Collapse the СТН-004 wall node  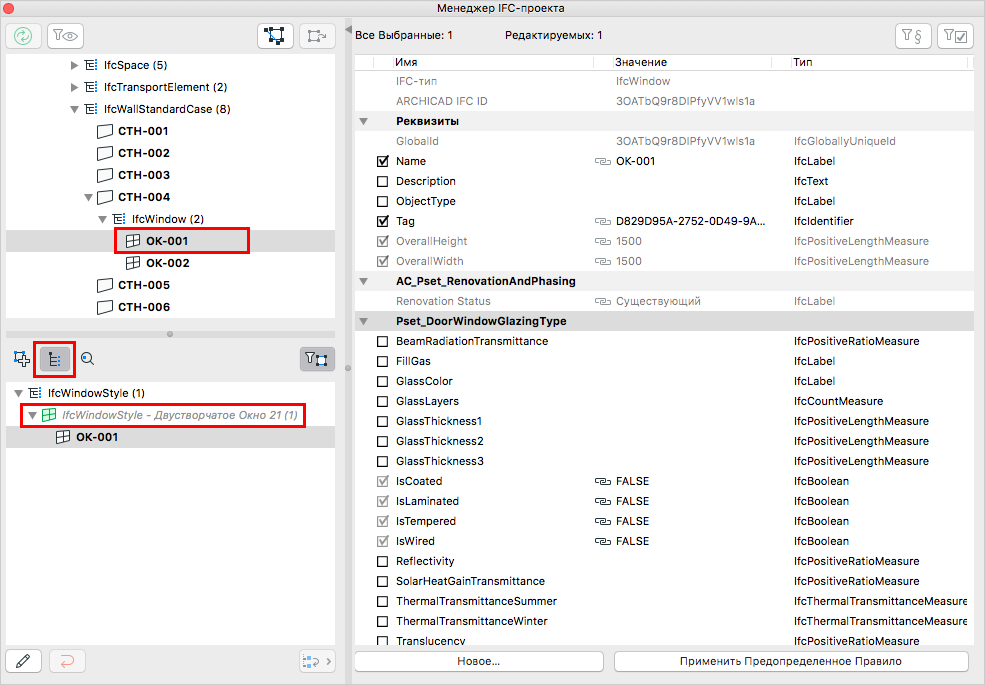(89, 197)
